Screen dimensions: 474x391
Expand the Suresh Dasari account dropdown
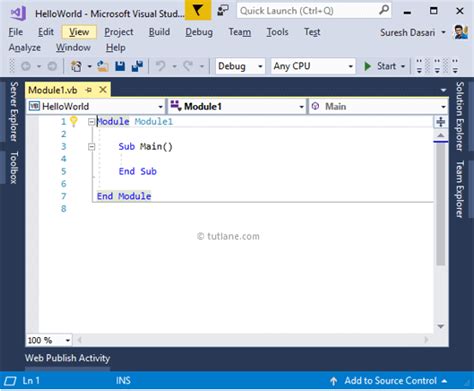[443, 32]
